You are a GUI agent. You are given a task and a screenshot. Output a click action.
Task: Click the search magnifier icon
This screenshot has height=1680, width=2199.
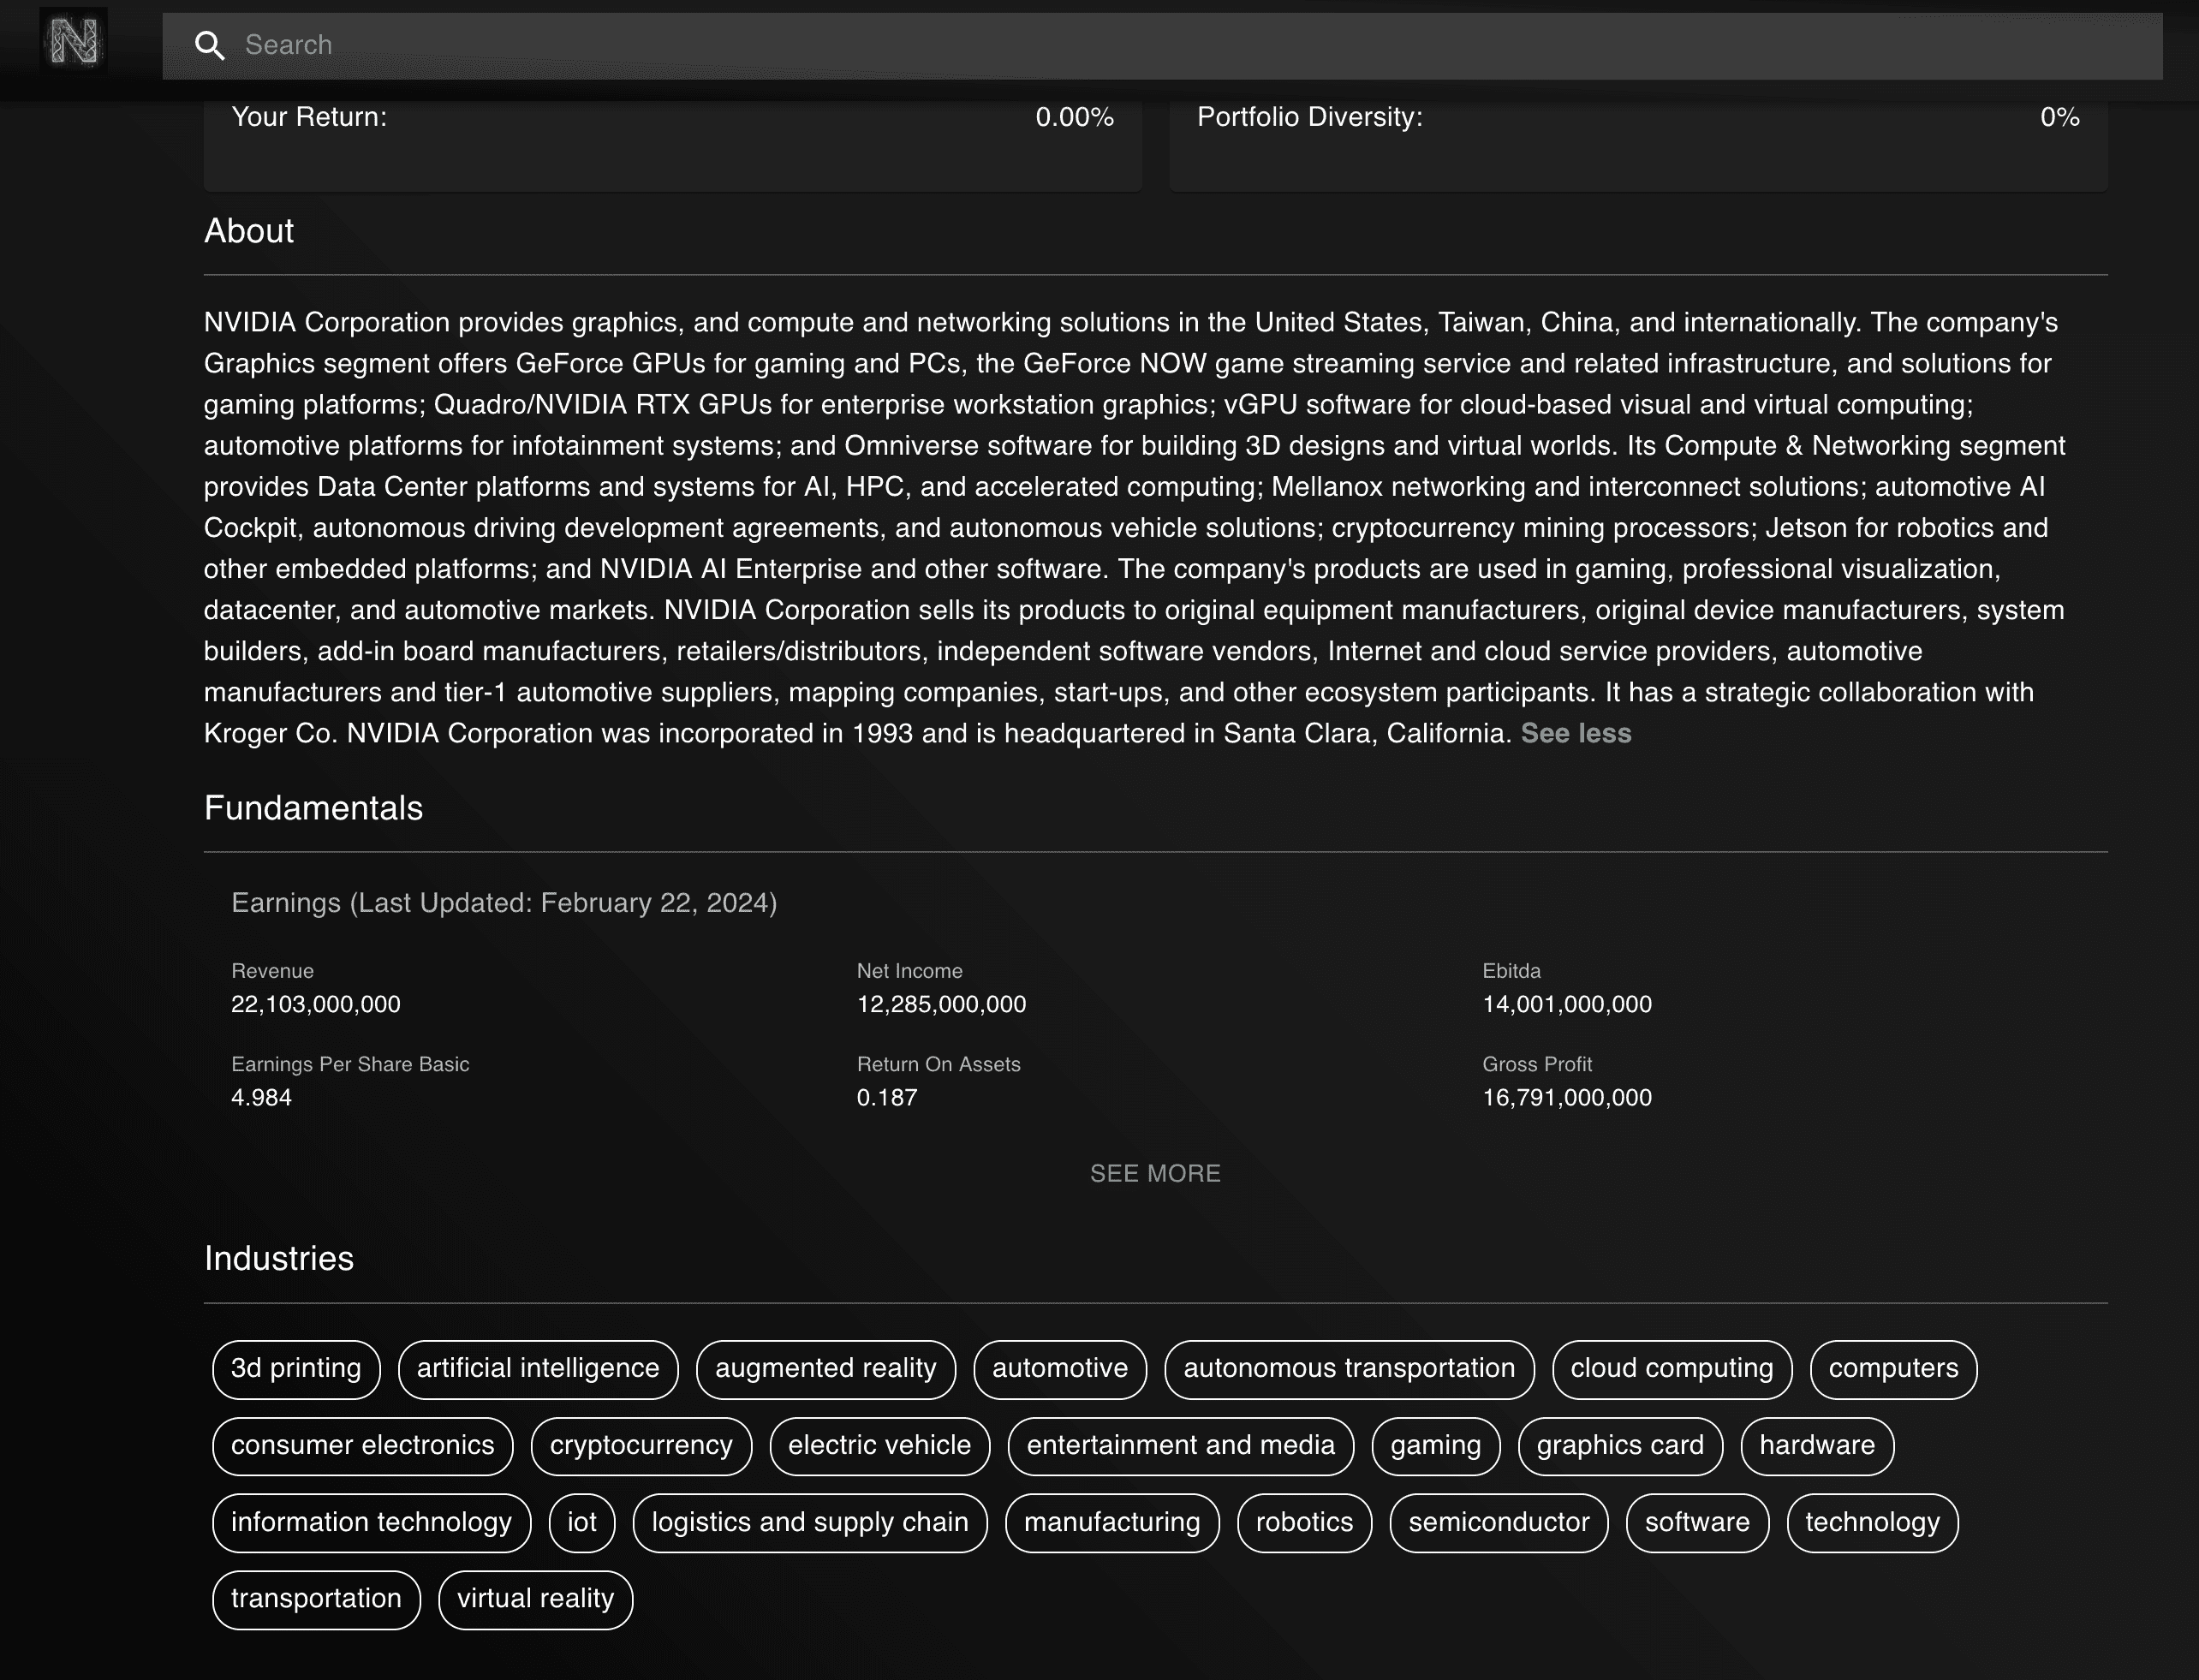click(x=210, y=45)
